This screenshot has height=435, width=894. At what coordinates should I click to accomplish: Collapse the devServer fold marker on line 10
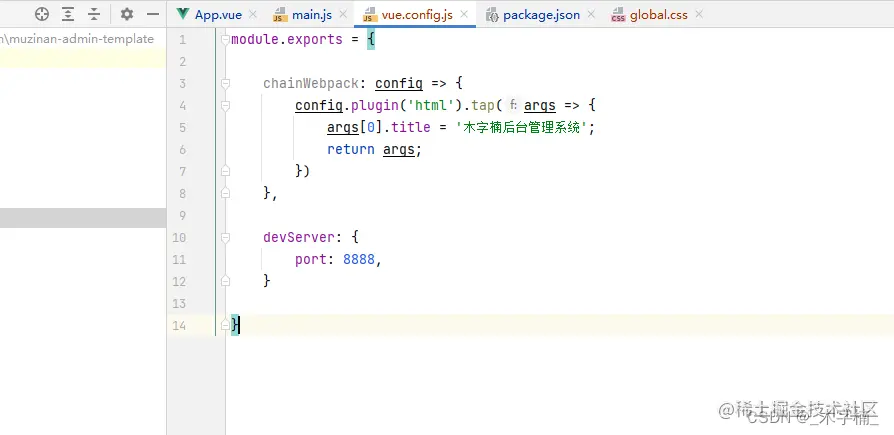pyautogui.click(x=225, y=237)
